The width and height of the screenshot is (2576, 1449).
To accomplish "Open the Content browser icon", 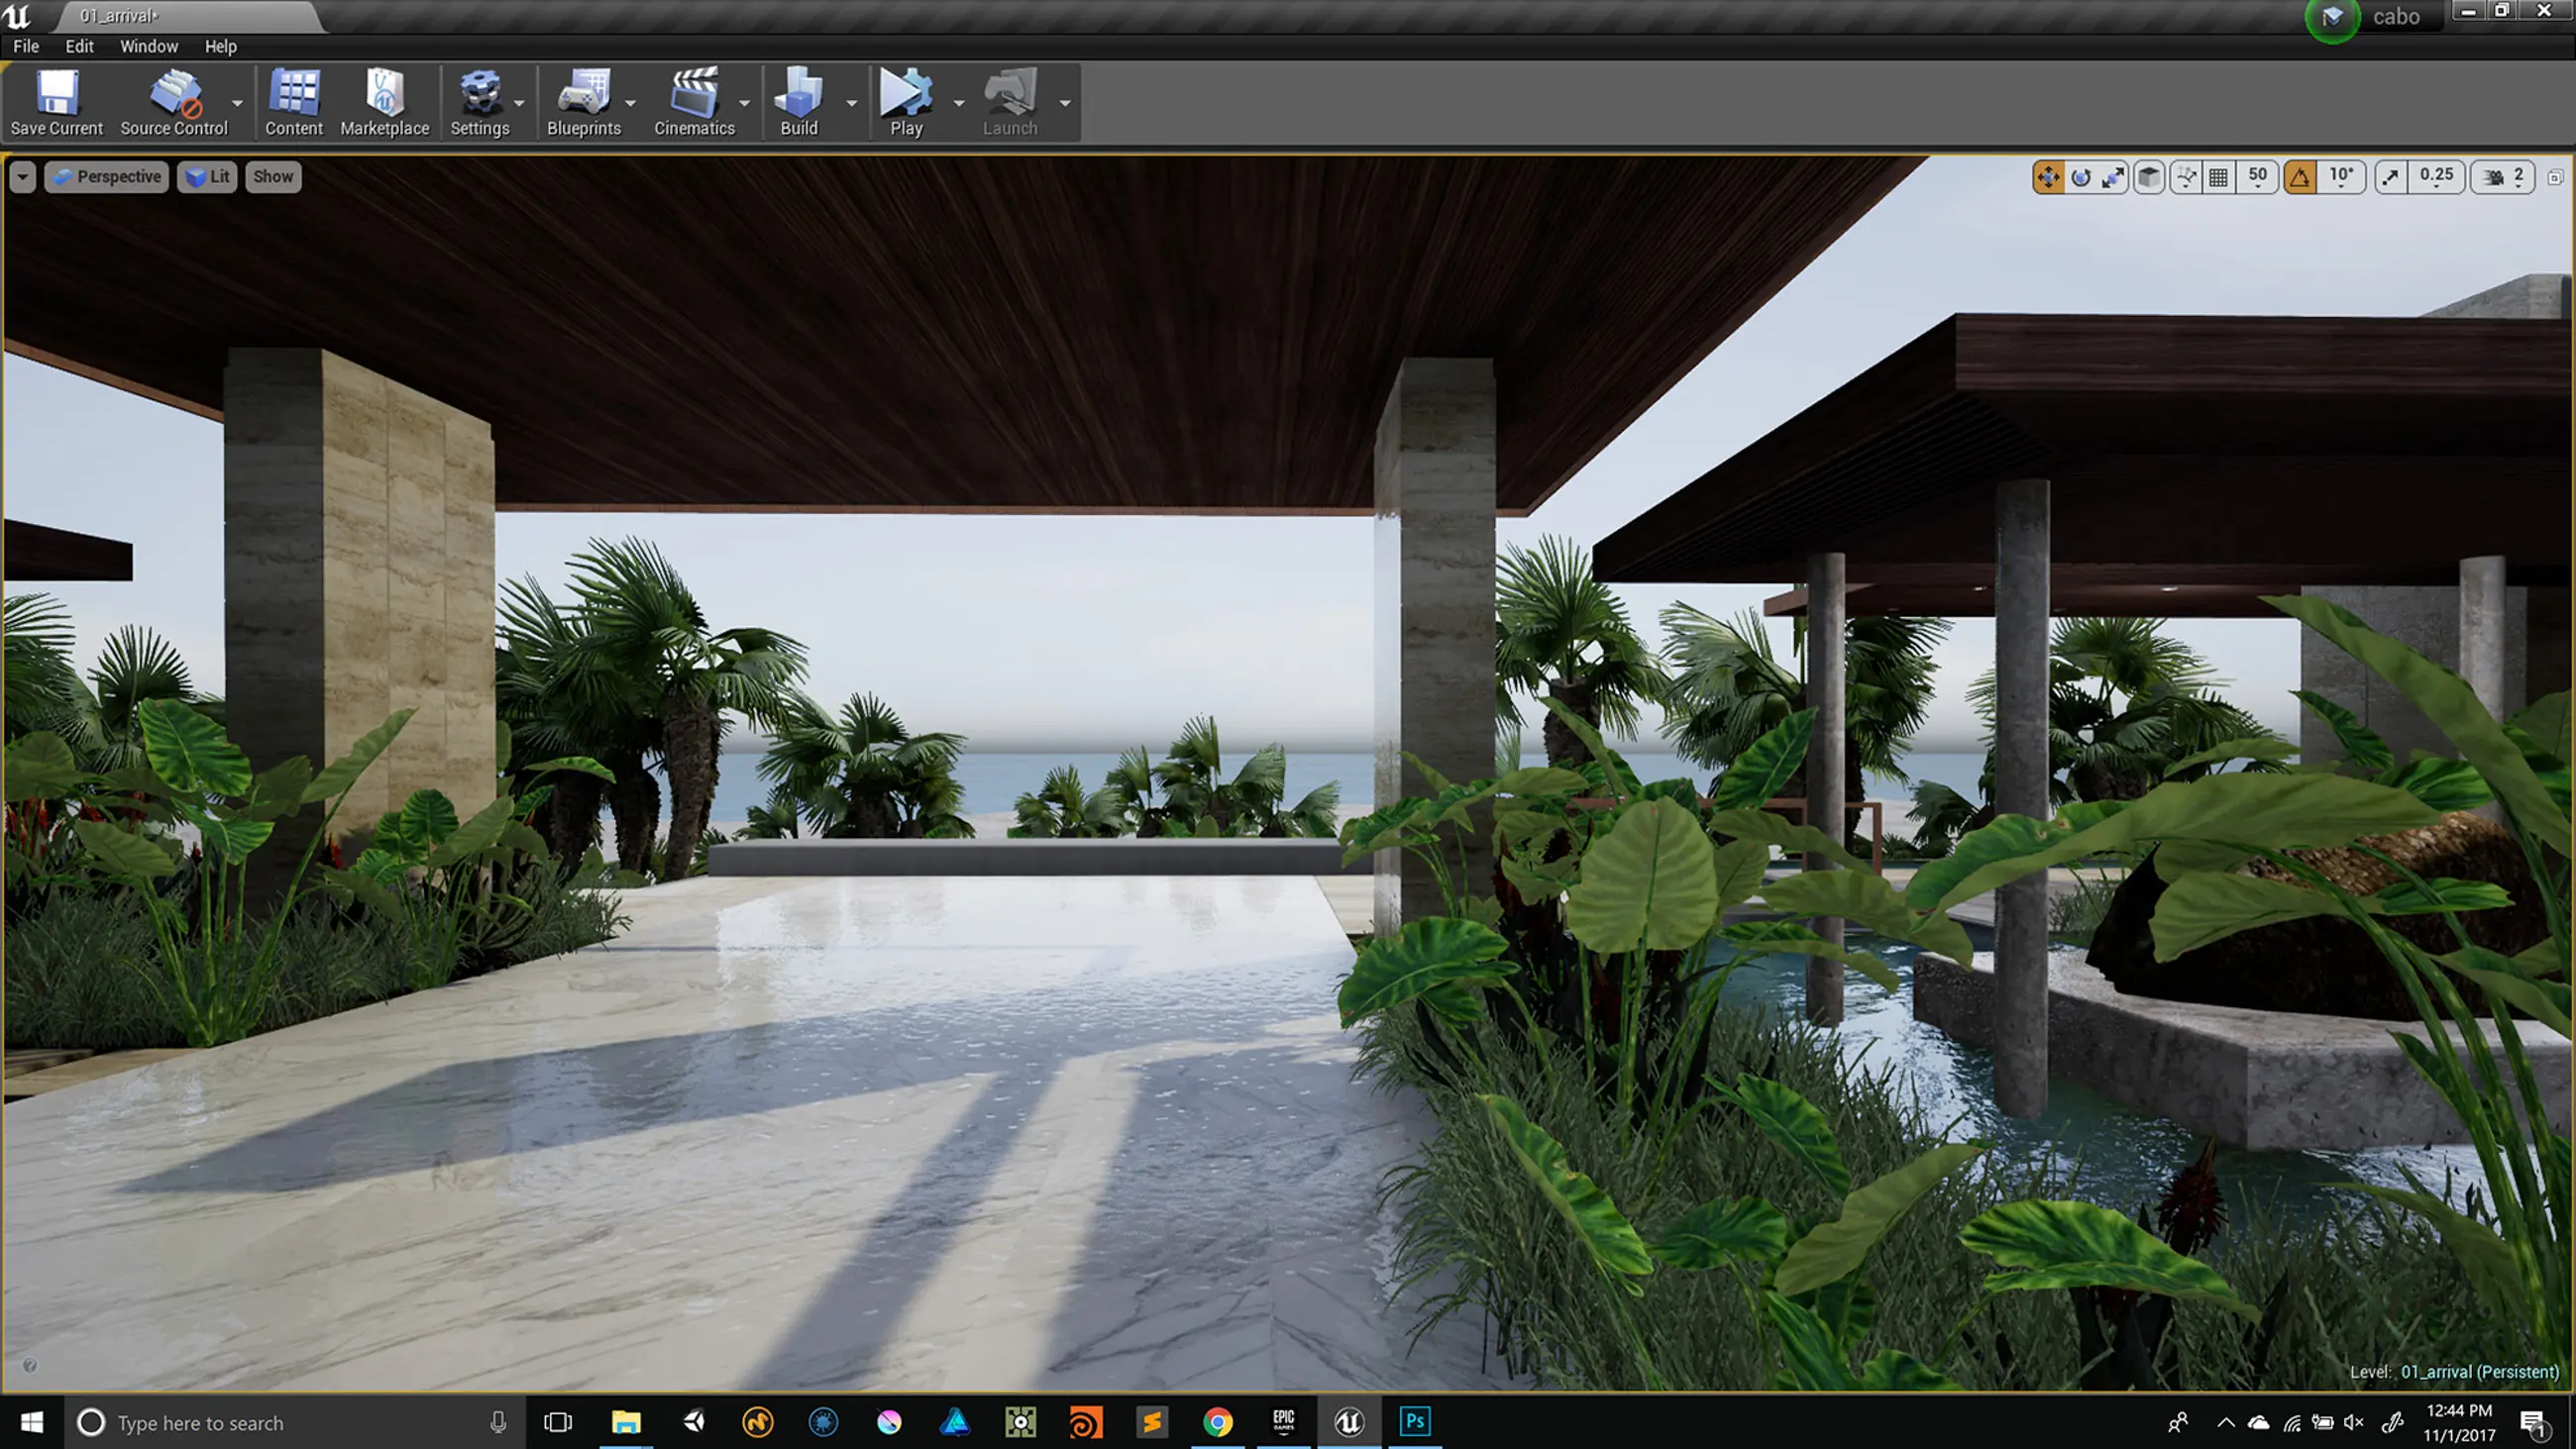I will click(294, 102).
